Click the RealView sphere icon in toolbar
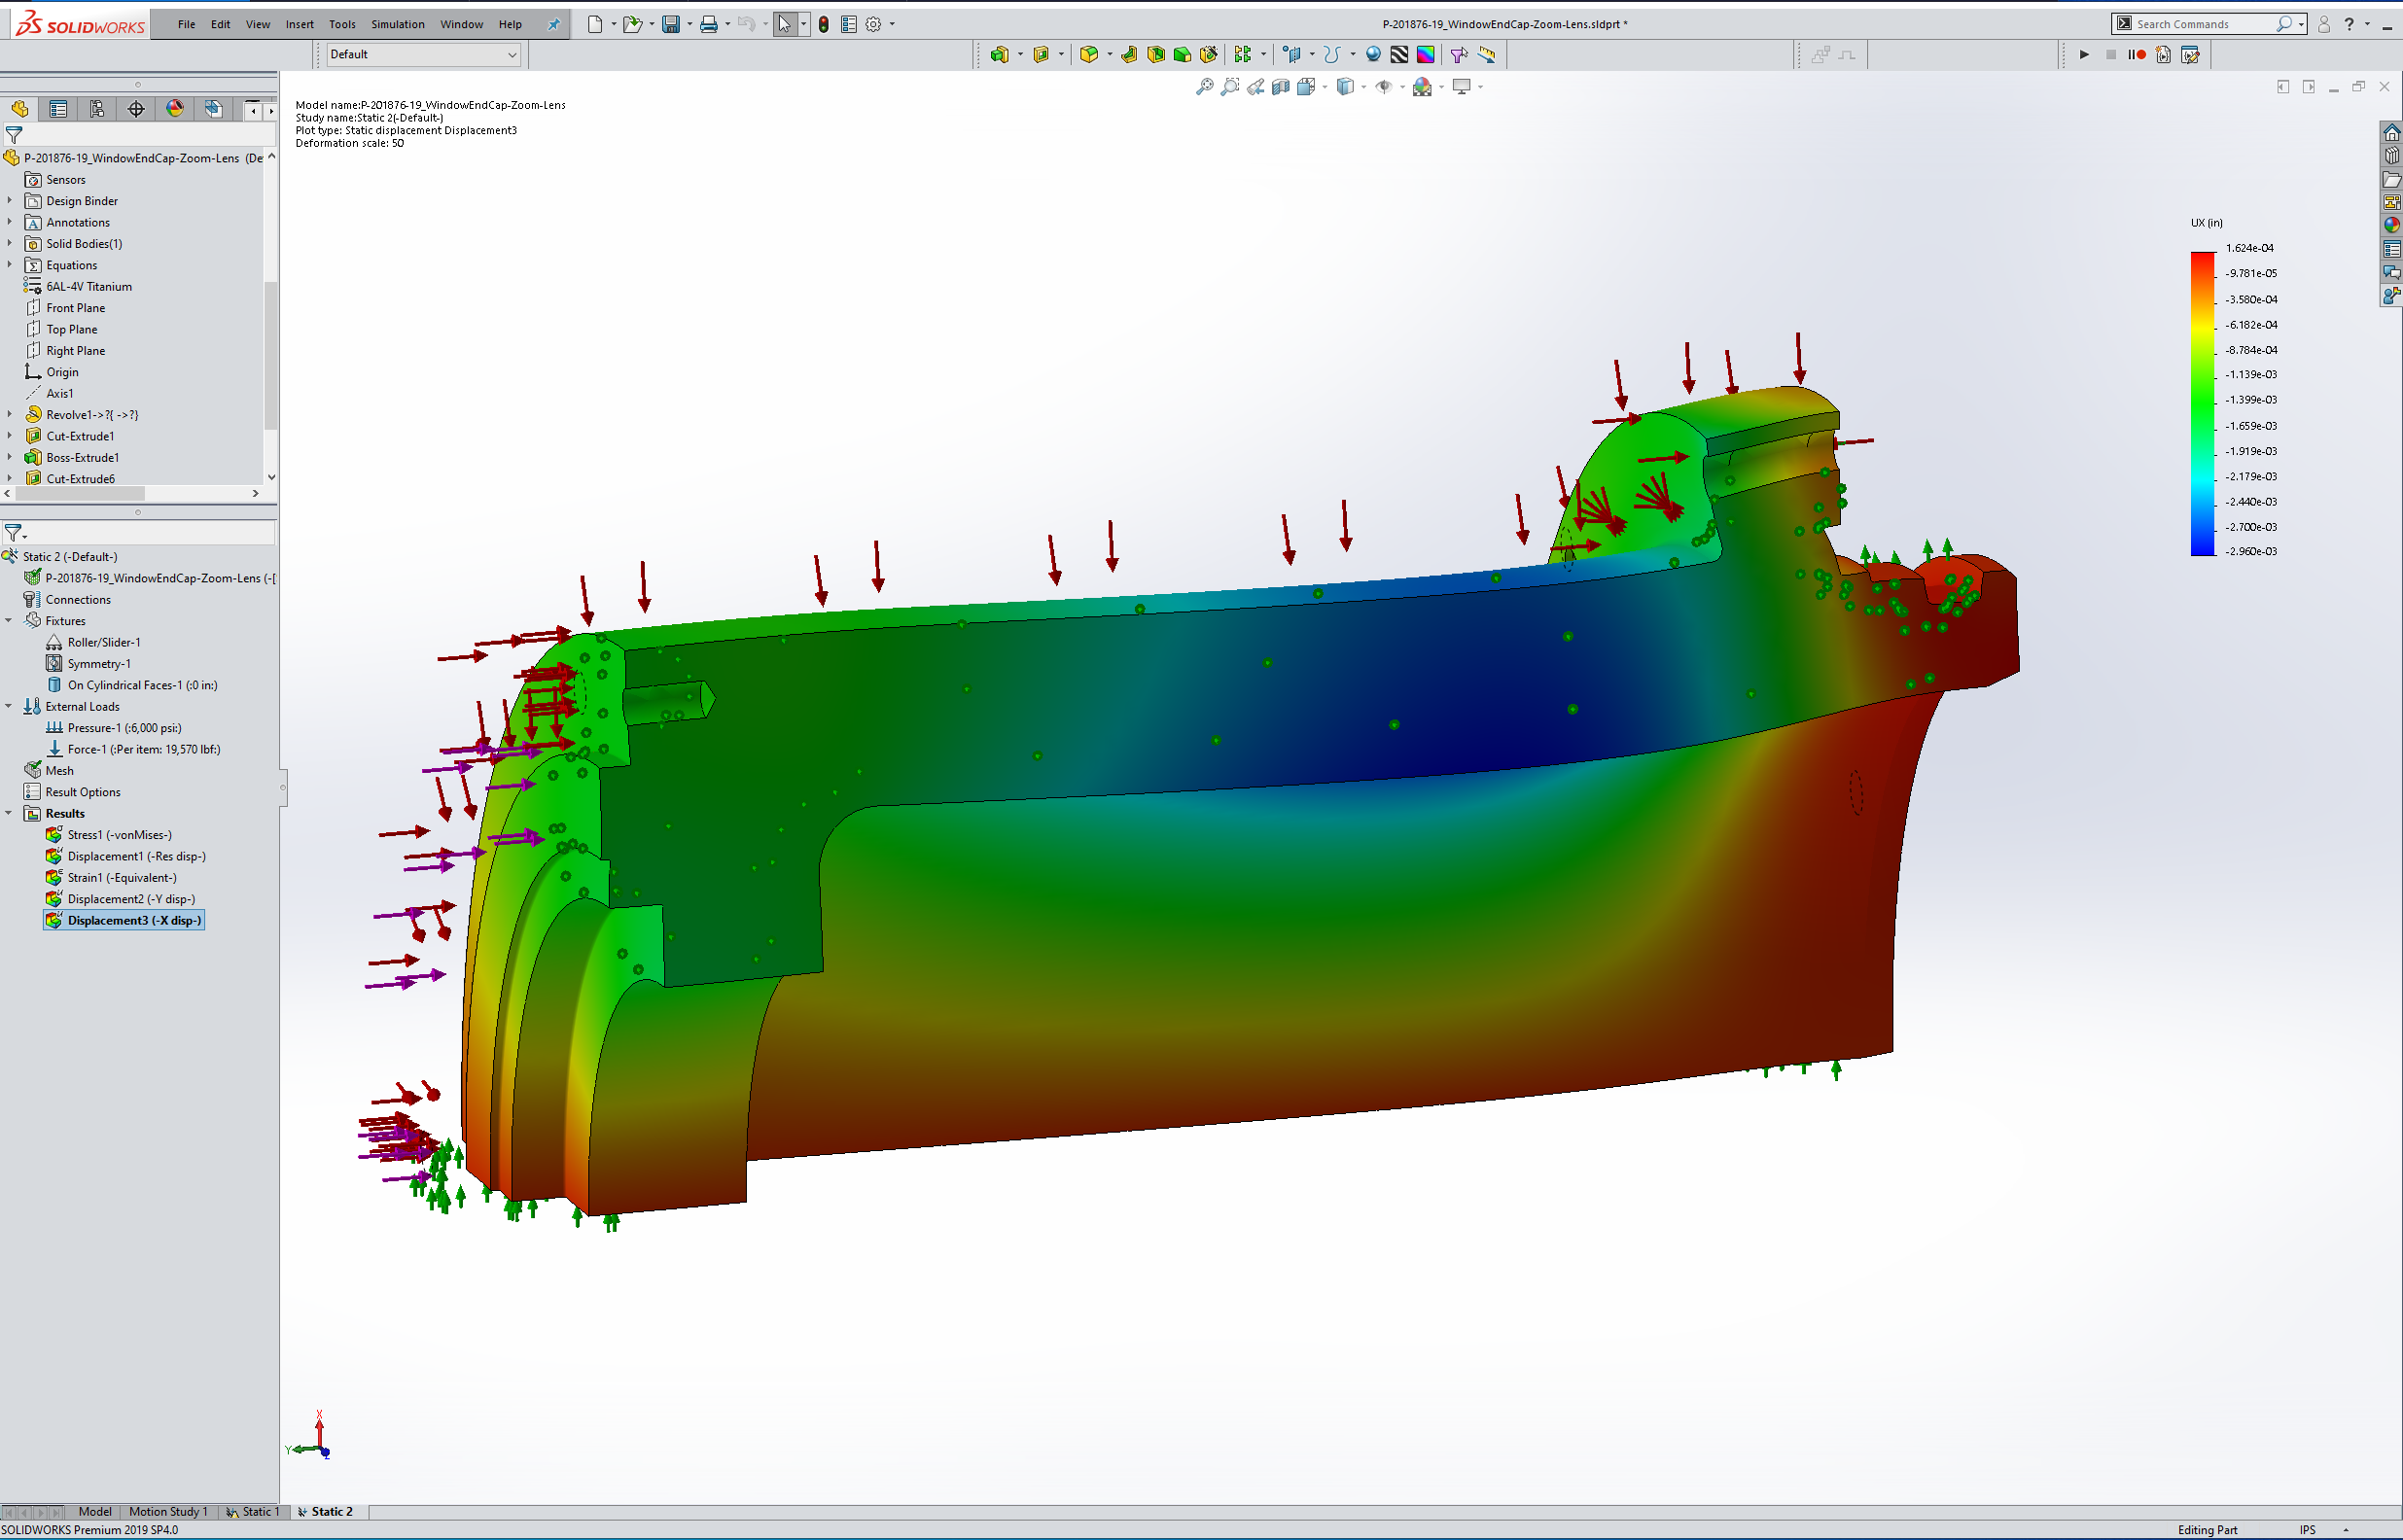Image resolution: width=2403 pixels, height=1540 pixels. click(x=1373, y=55)
